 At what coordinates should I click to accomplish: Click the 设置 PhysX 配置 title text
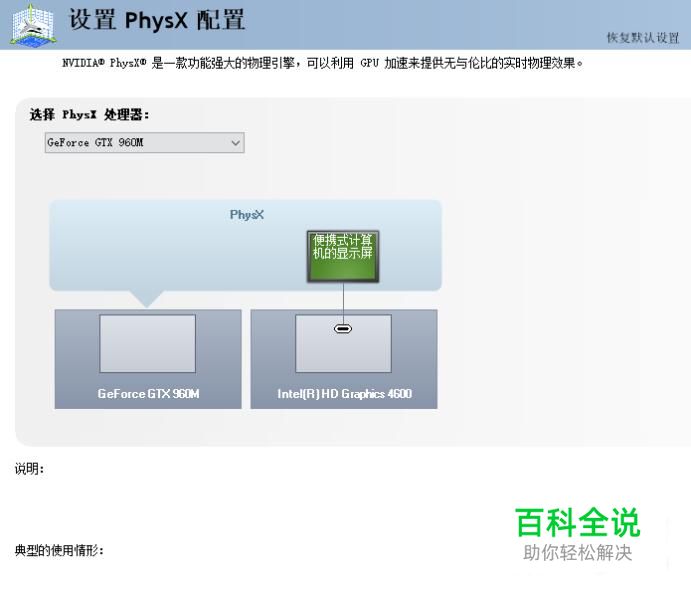click(x=157, y=20)
